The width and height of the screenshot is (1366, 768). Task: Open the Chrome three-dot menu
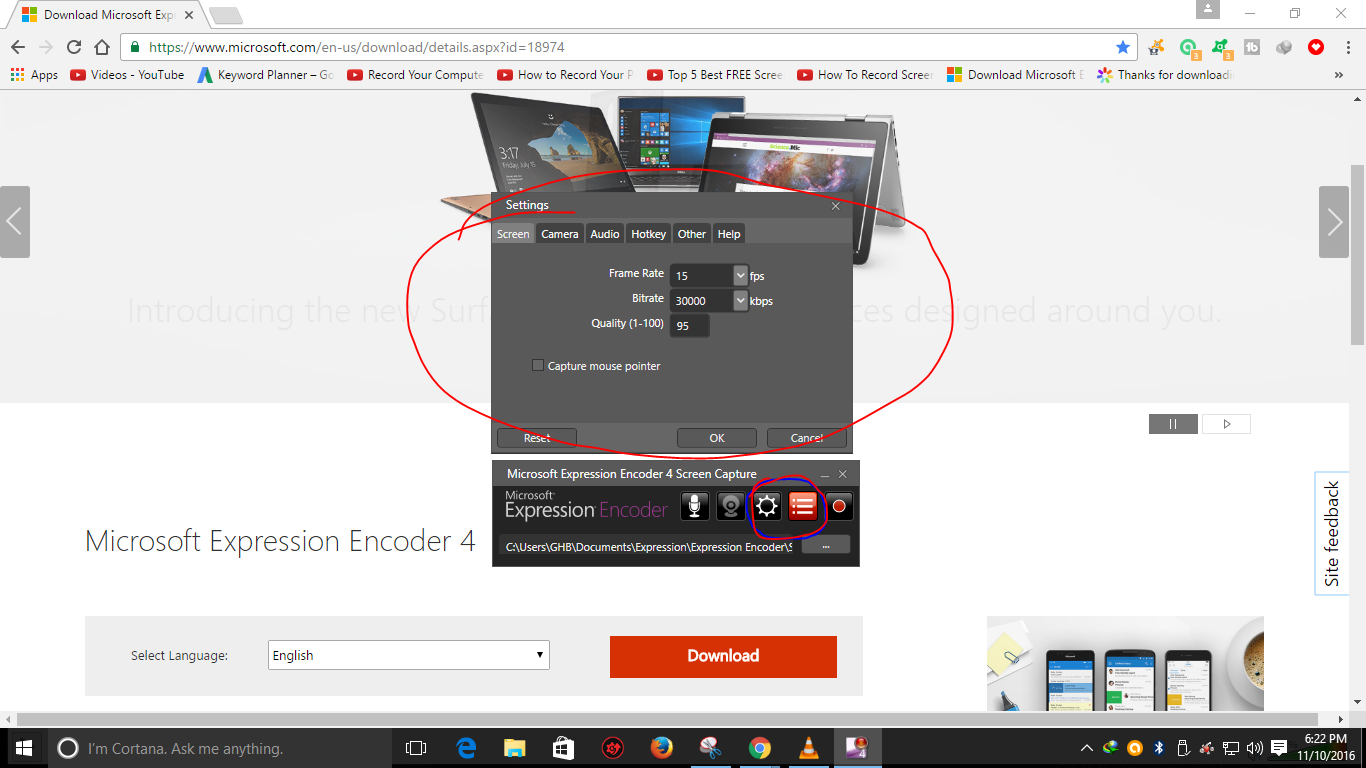pos(1347,47)
